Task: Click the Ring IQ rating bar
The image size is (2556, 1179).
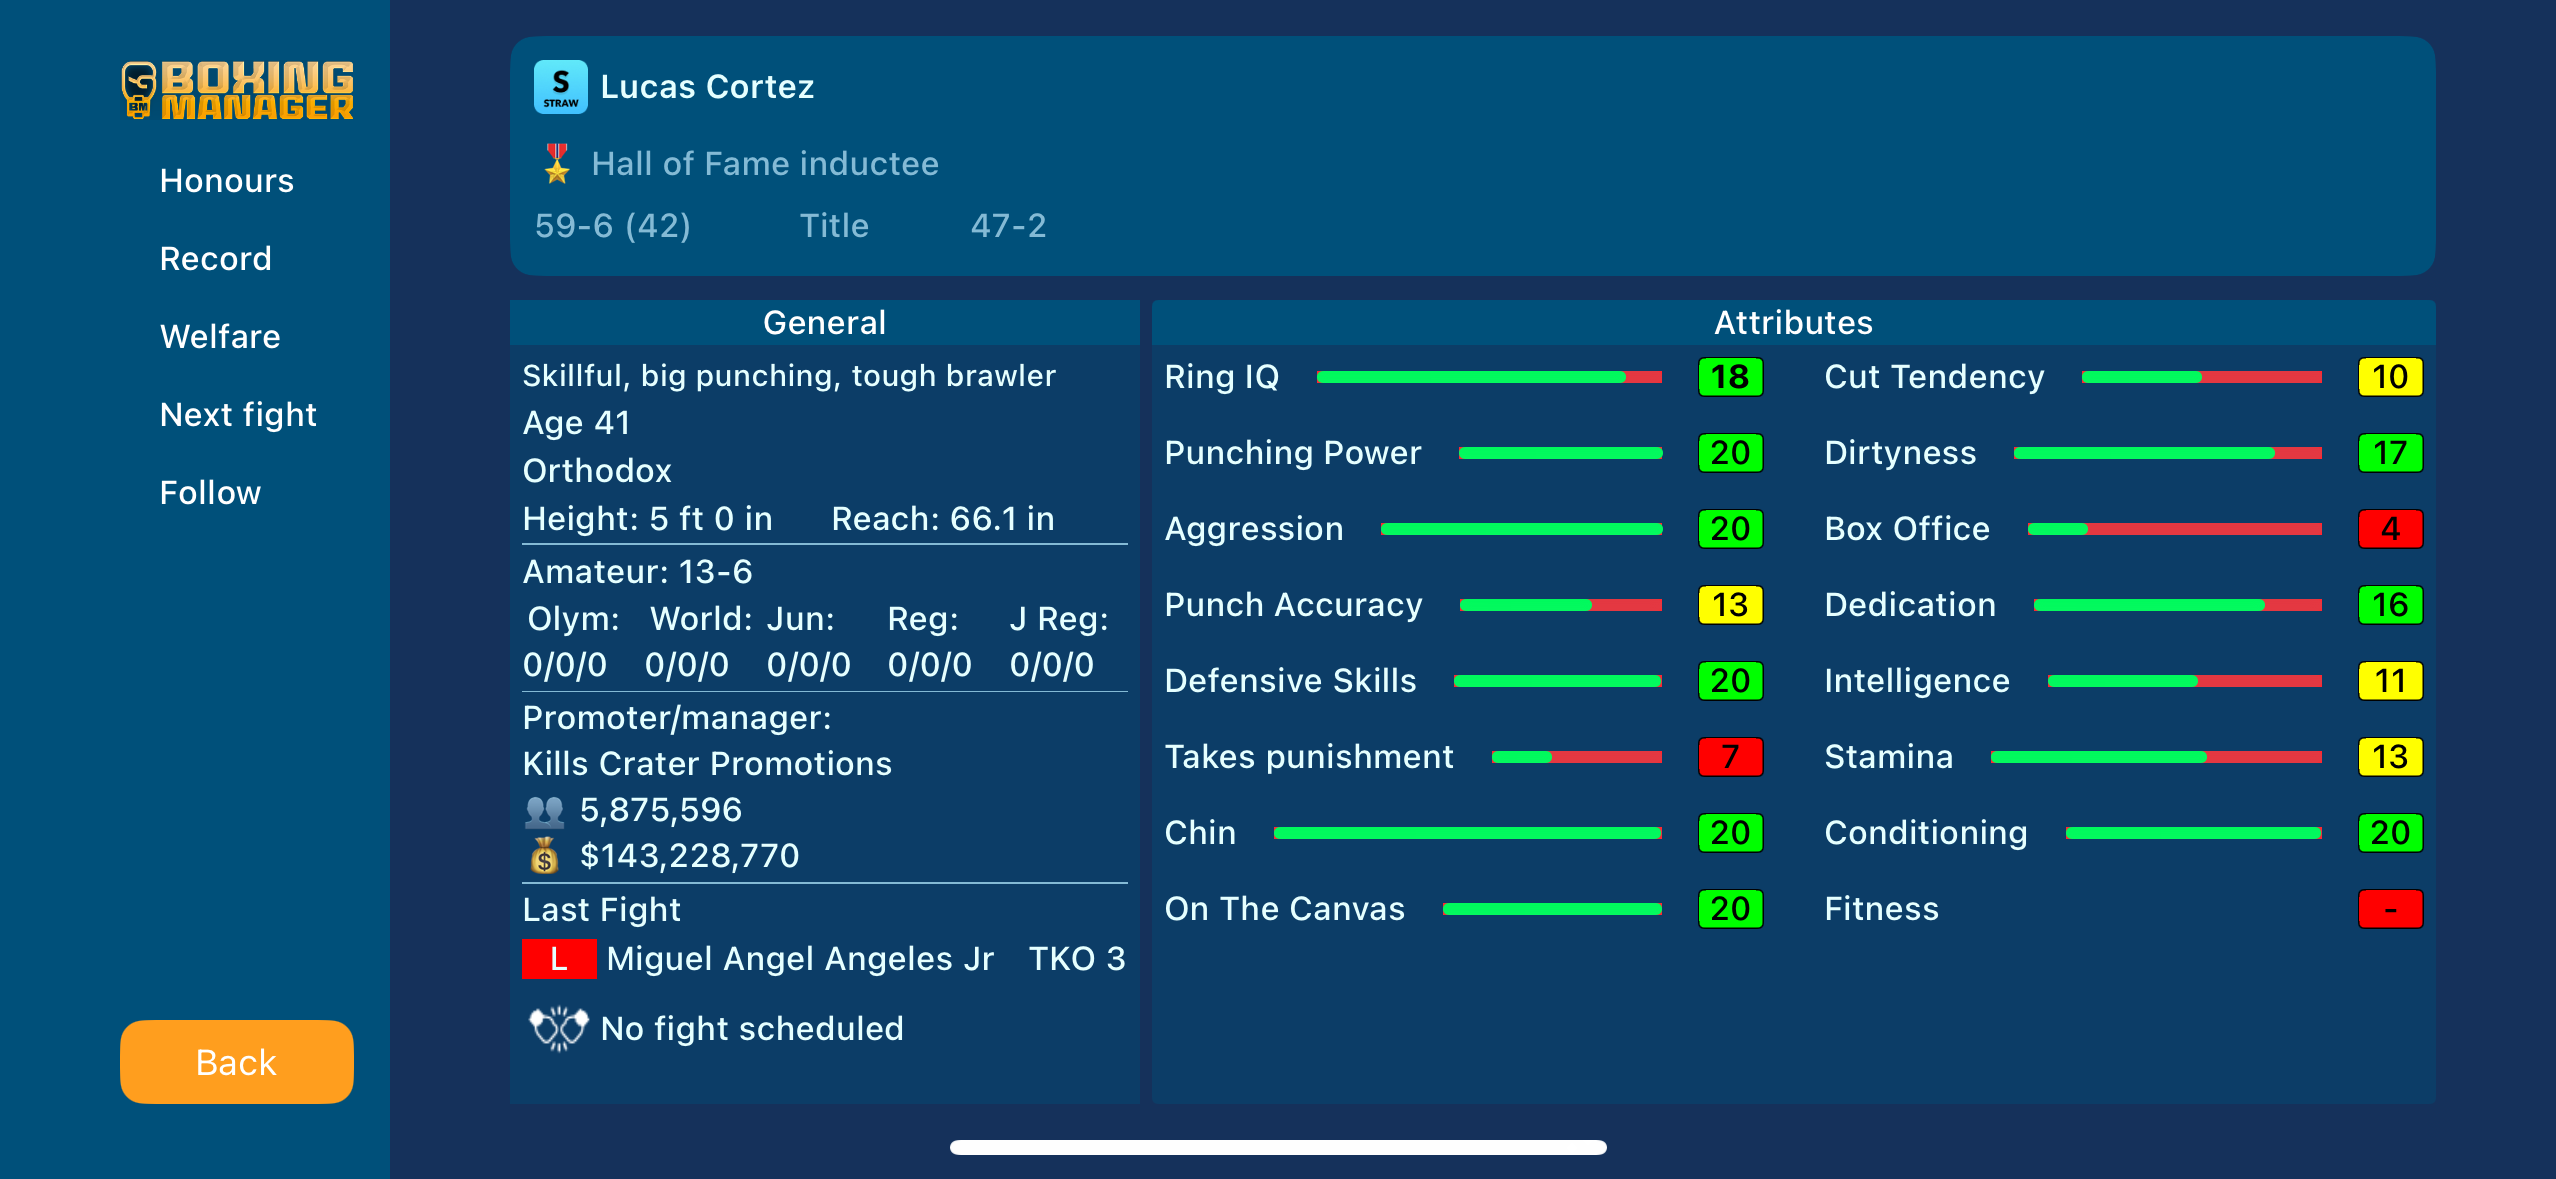Action: tap(1489, 378)
